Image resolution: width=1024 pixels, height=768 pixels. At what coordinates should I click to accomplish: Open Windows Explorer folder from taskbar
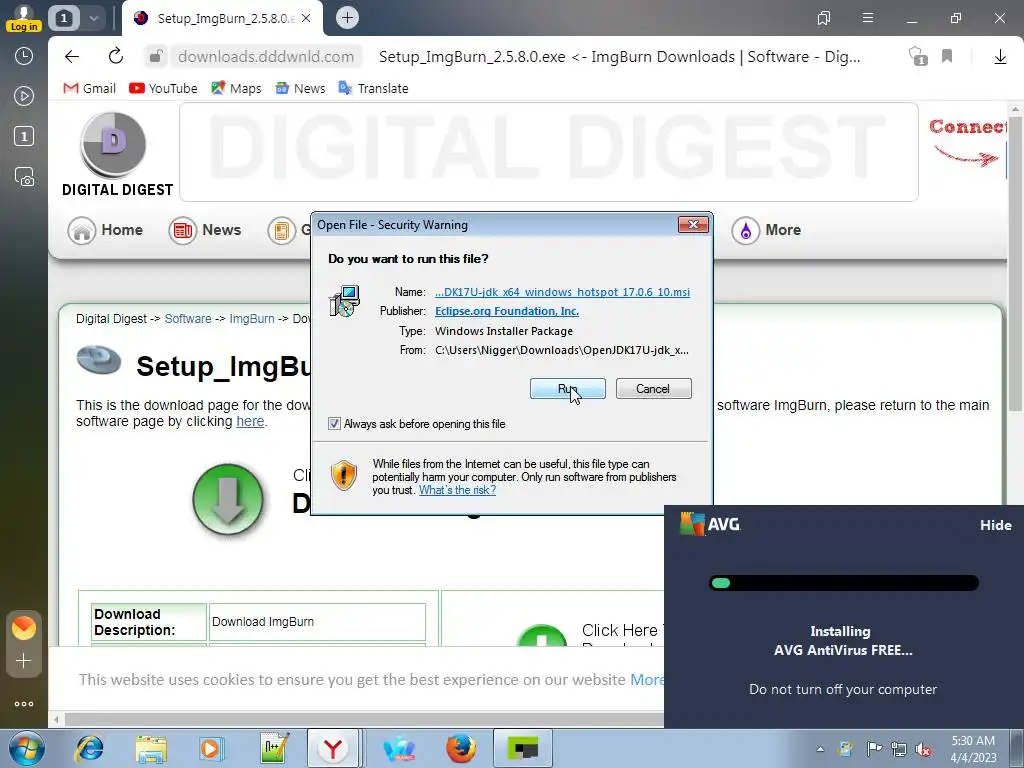click(151, 748)
